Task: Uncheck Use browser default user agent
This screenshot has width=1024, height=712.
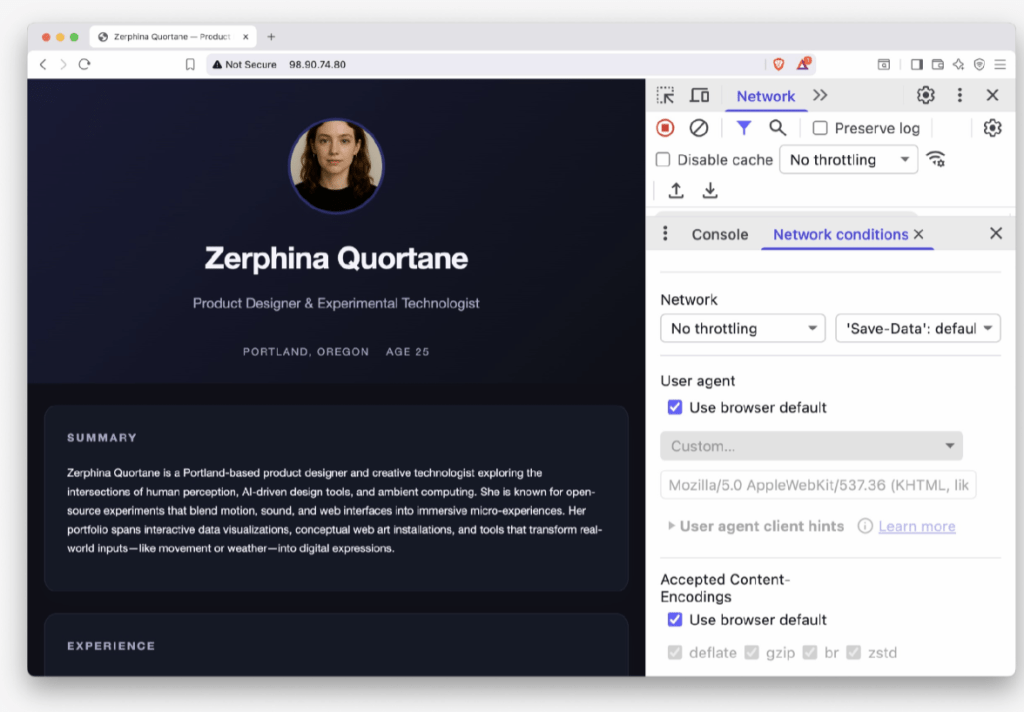Action: coord(675,407)
